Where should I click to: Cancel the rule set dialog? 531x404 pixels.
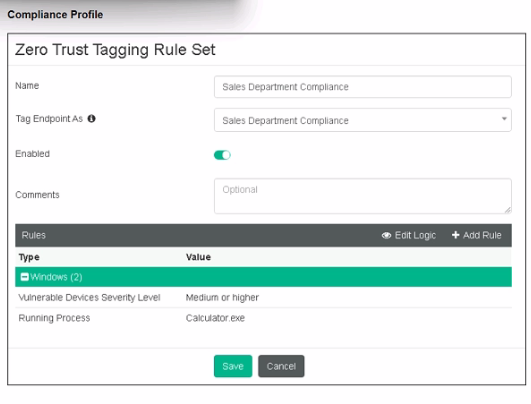281,366
